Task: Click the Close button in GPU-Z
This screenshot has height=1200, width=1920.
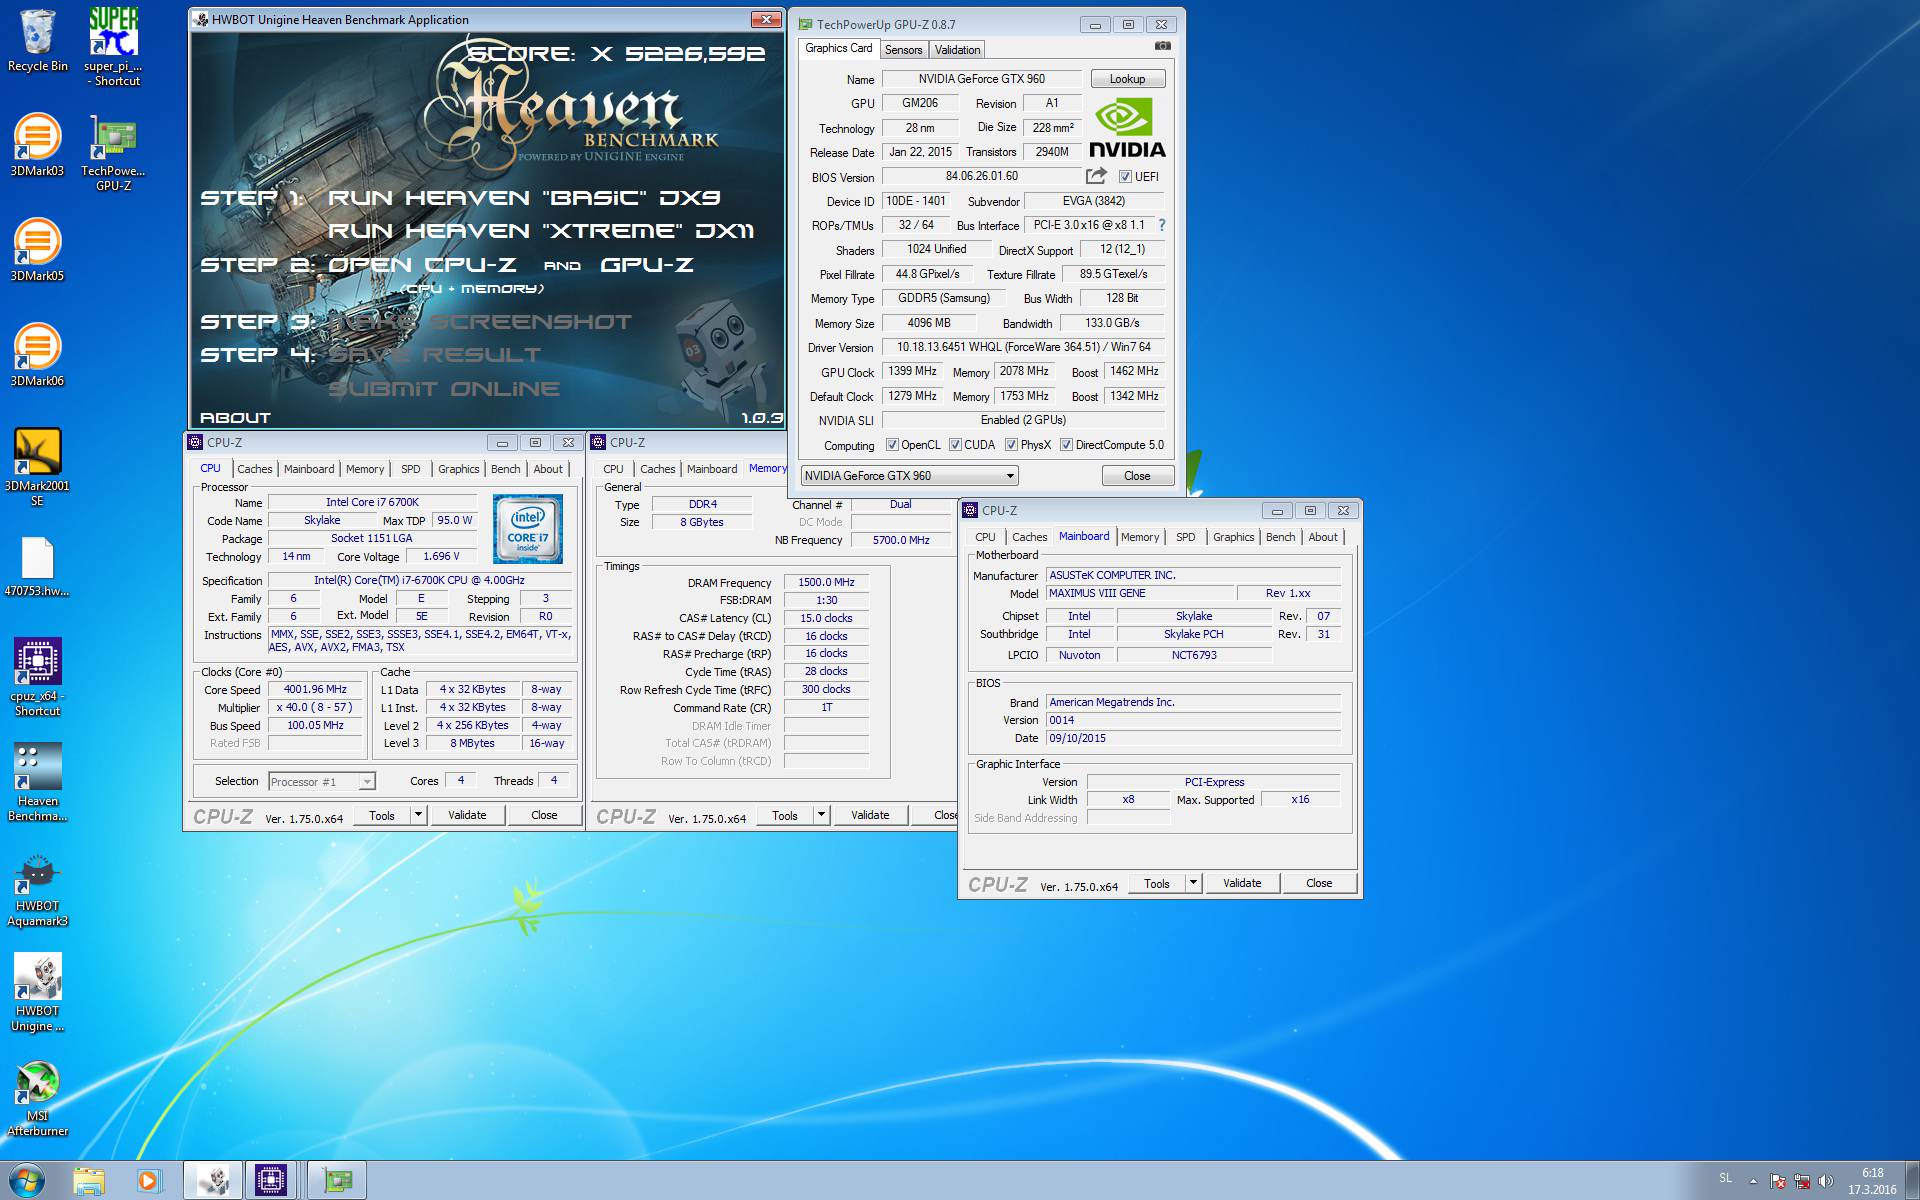Action: click(1137, 476)
